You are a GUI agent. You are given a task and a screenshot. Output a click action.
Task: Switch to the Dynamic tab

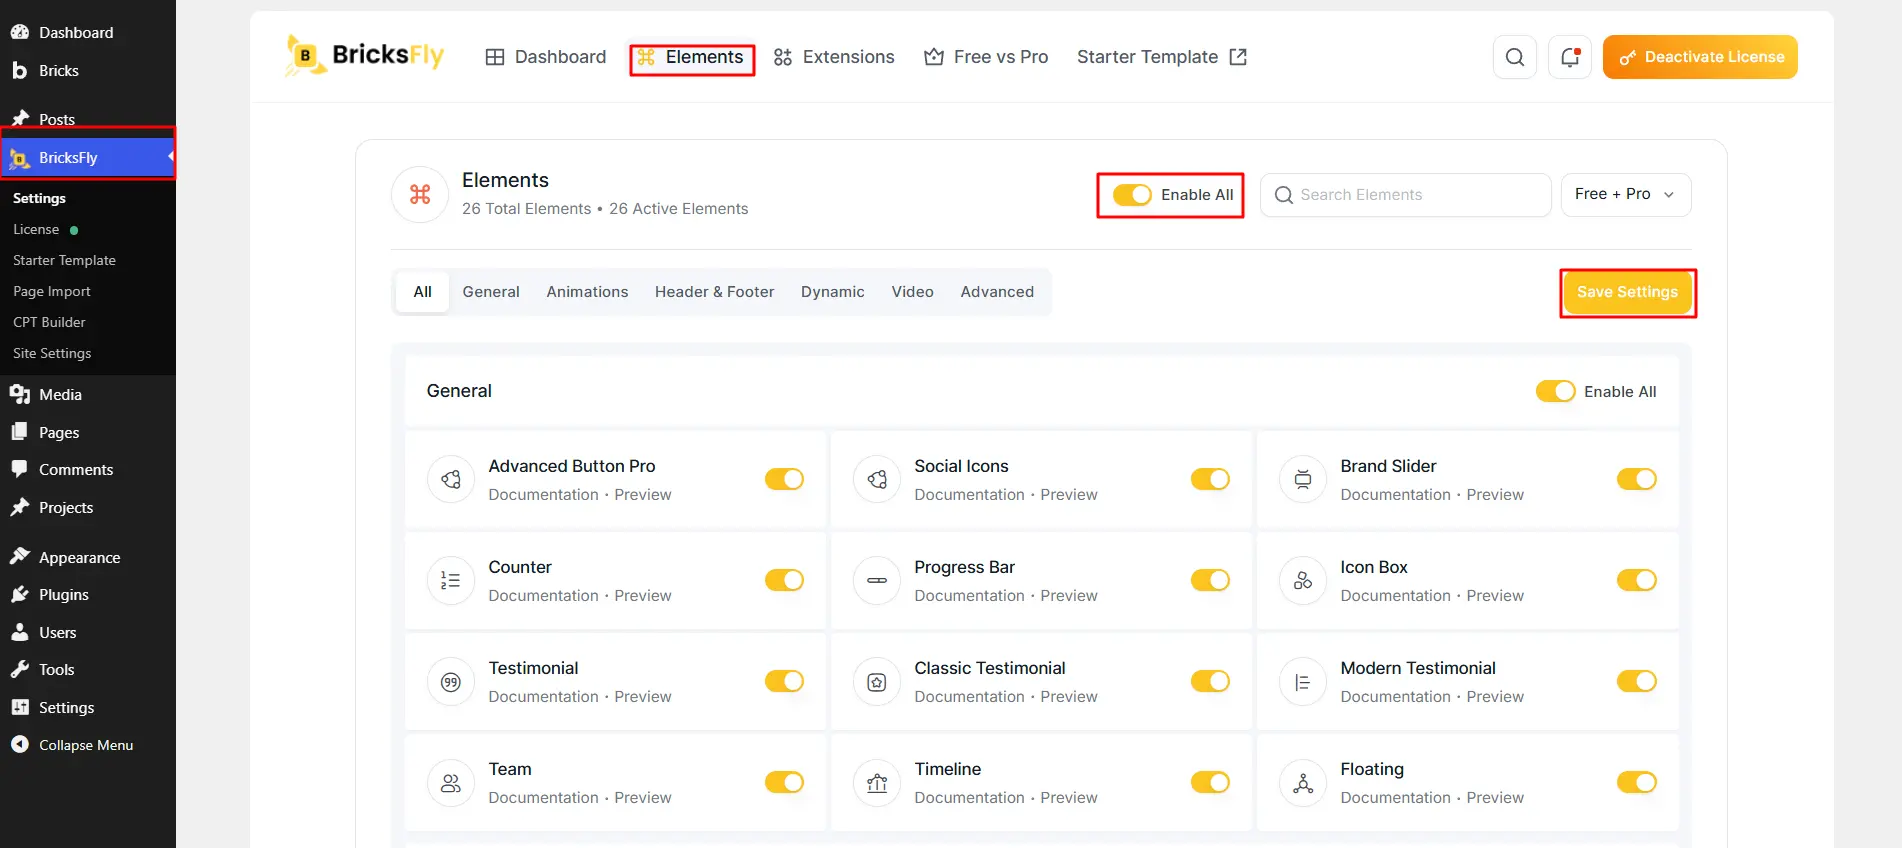point(832,292)
